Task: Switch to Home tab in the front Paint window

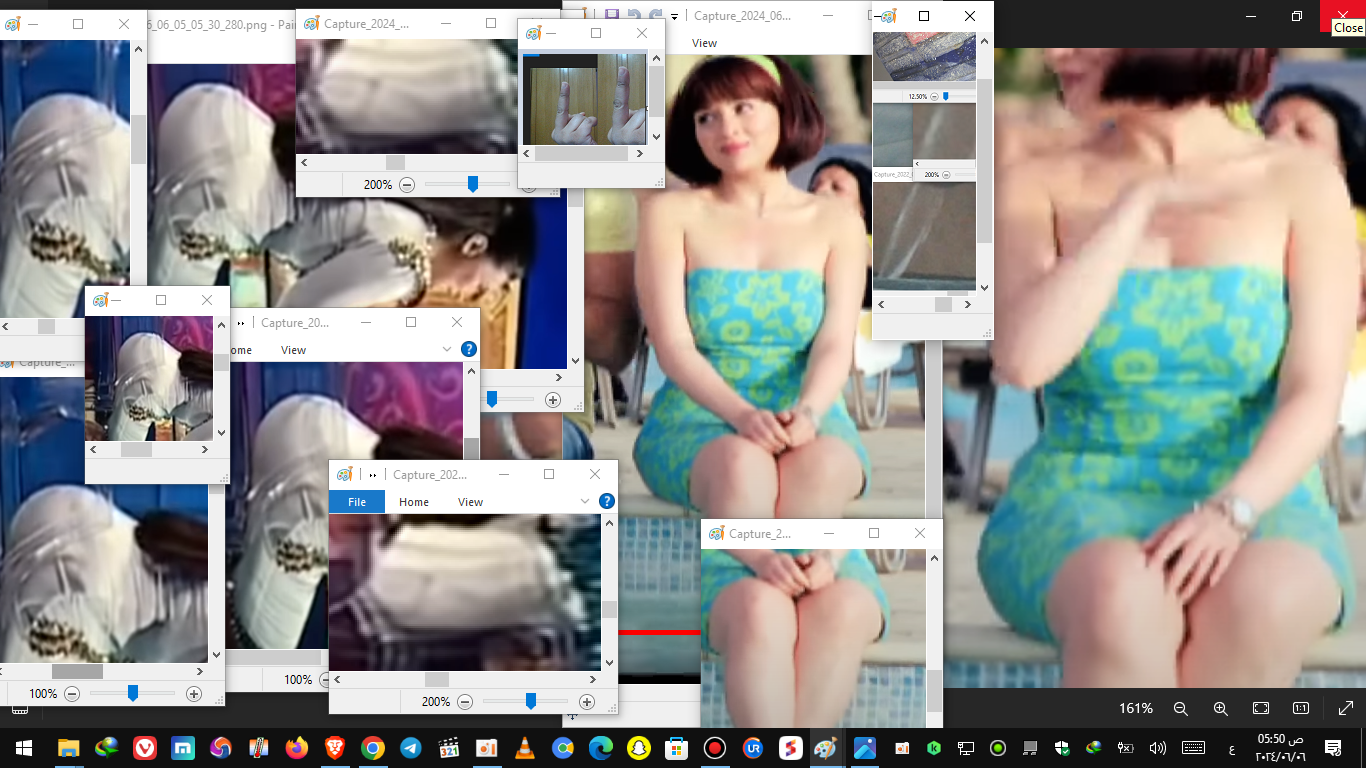Action: tap(413, 502)
